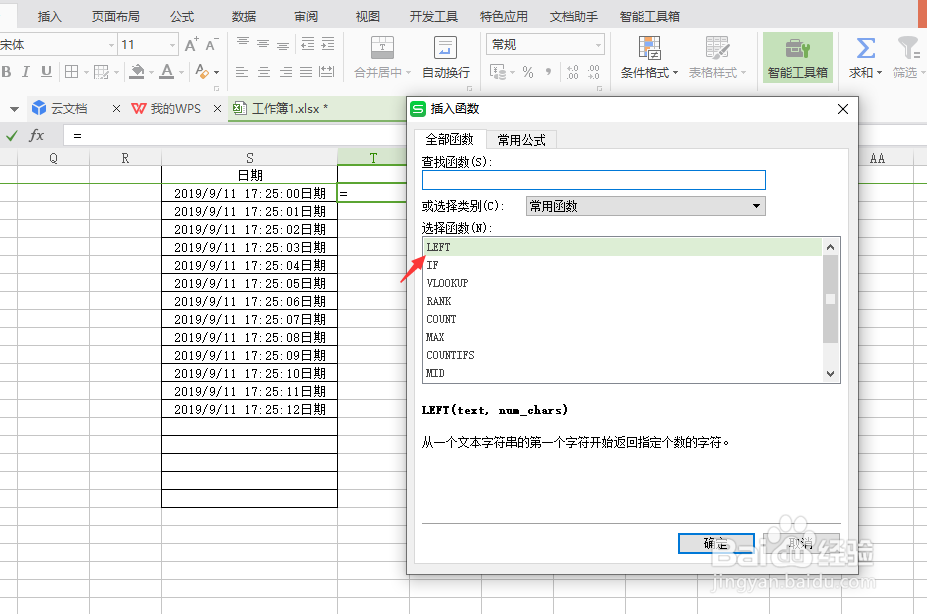
Task: Click the formula bar input
Action: coord(235,136)
